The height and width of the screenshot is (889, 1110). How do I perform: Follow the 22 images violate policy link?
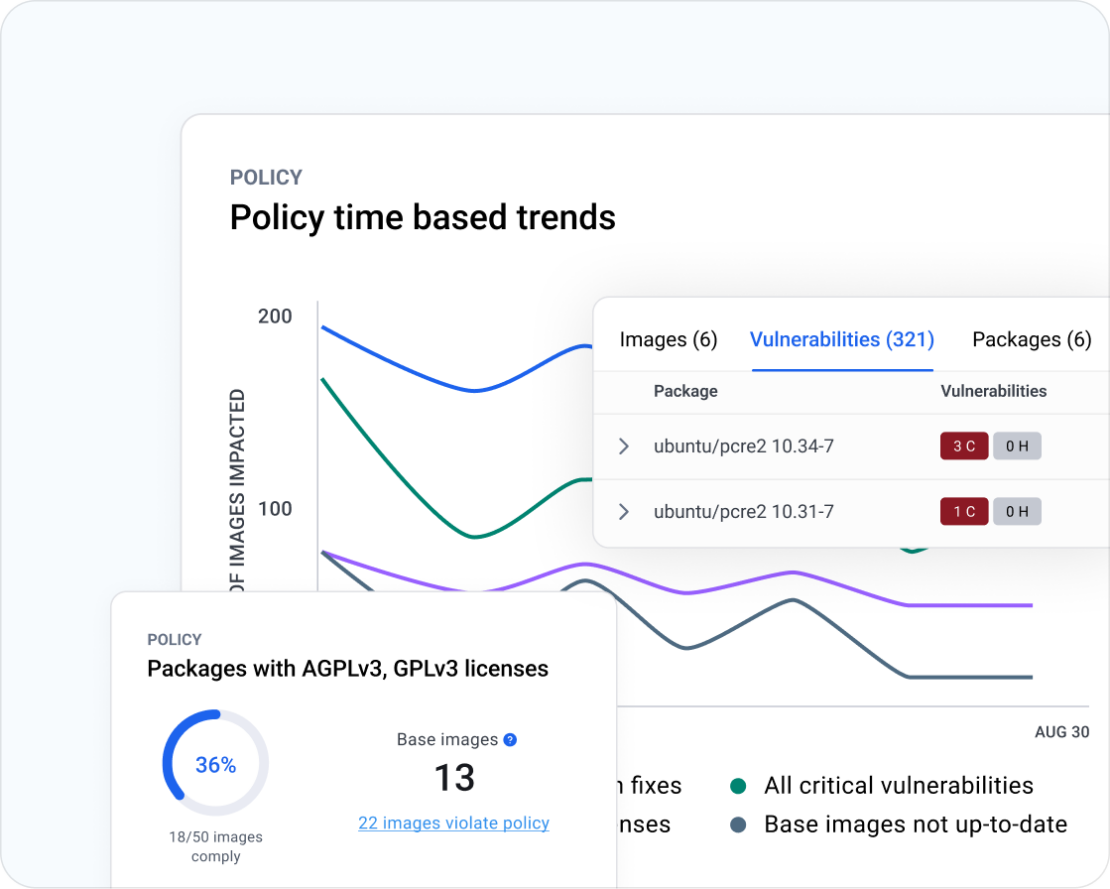tap(453, 822)
